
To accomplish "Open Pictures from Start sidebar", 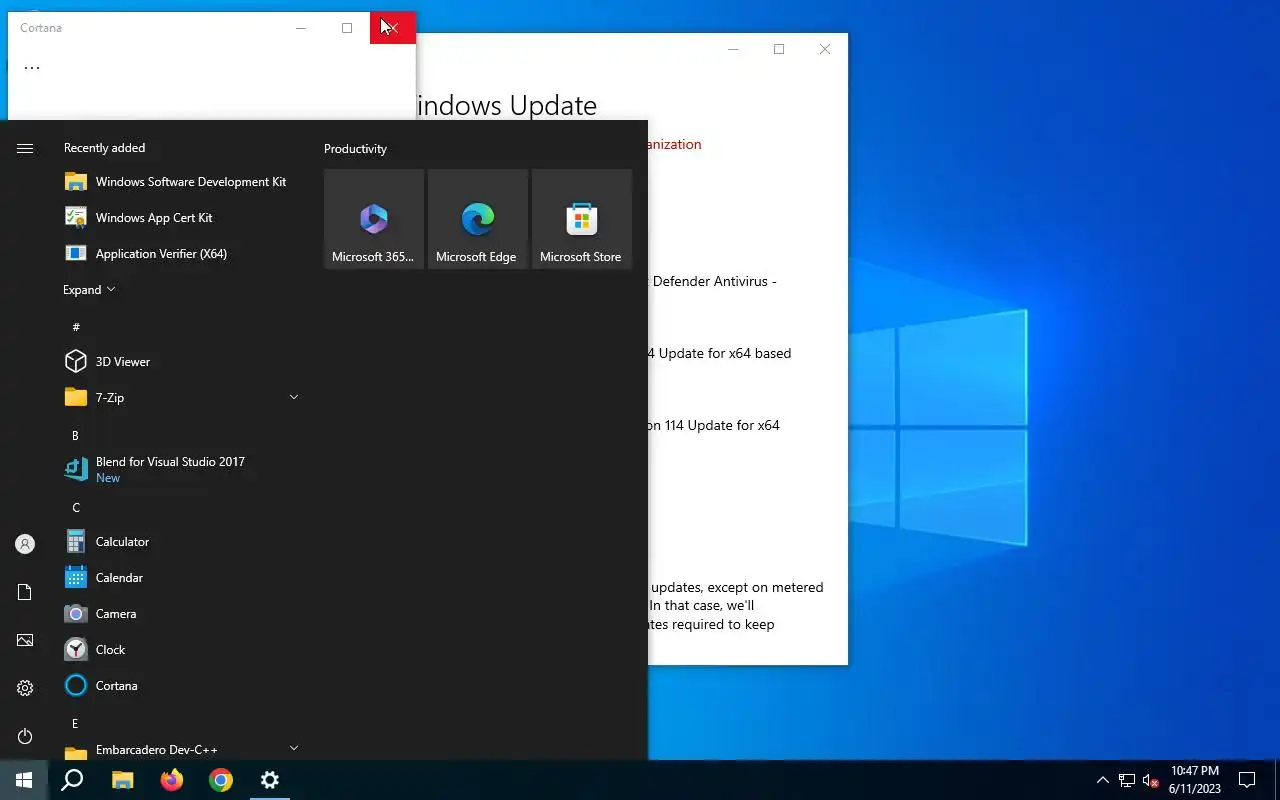I will 25,640.
